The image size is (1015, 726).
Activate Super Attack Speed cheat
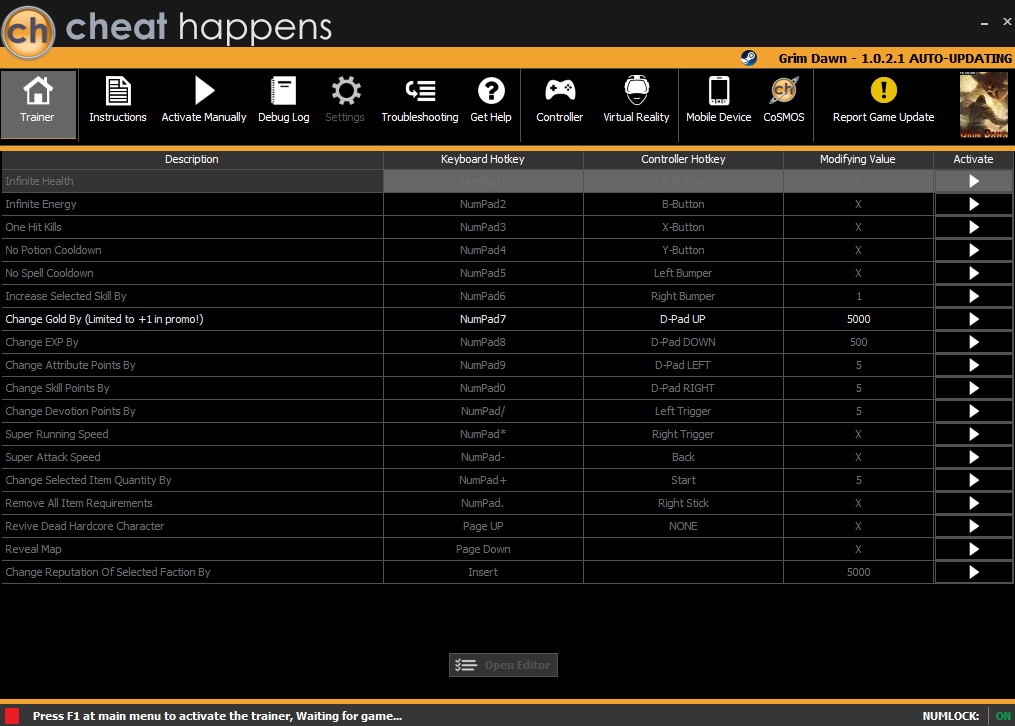point(974,457)
